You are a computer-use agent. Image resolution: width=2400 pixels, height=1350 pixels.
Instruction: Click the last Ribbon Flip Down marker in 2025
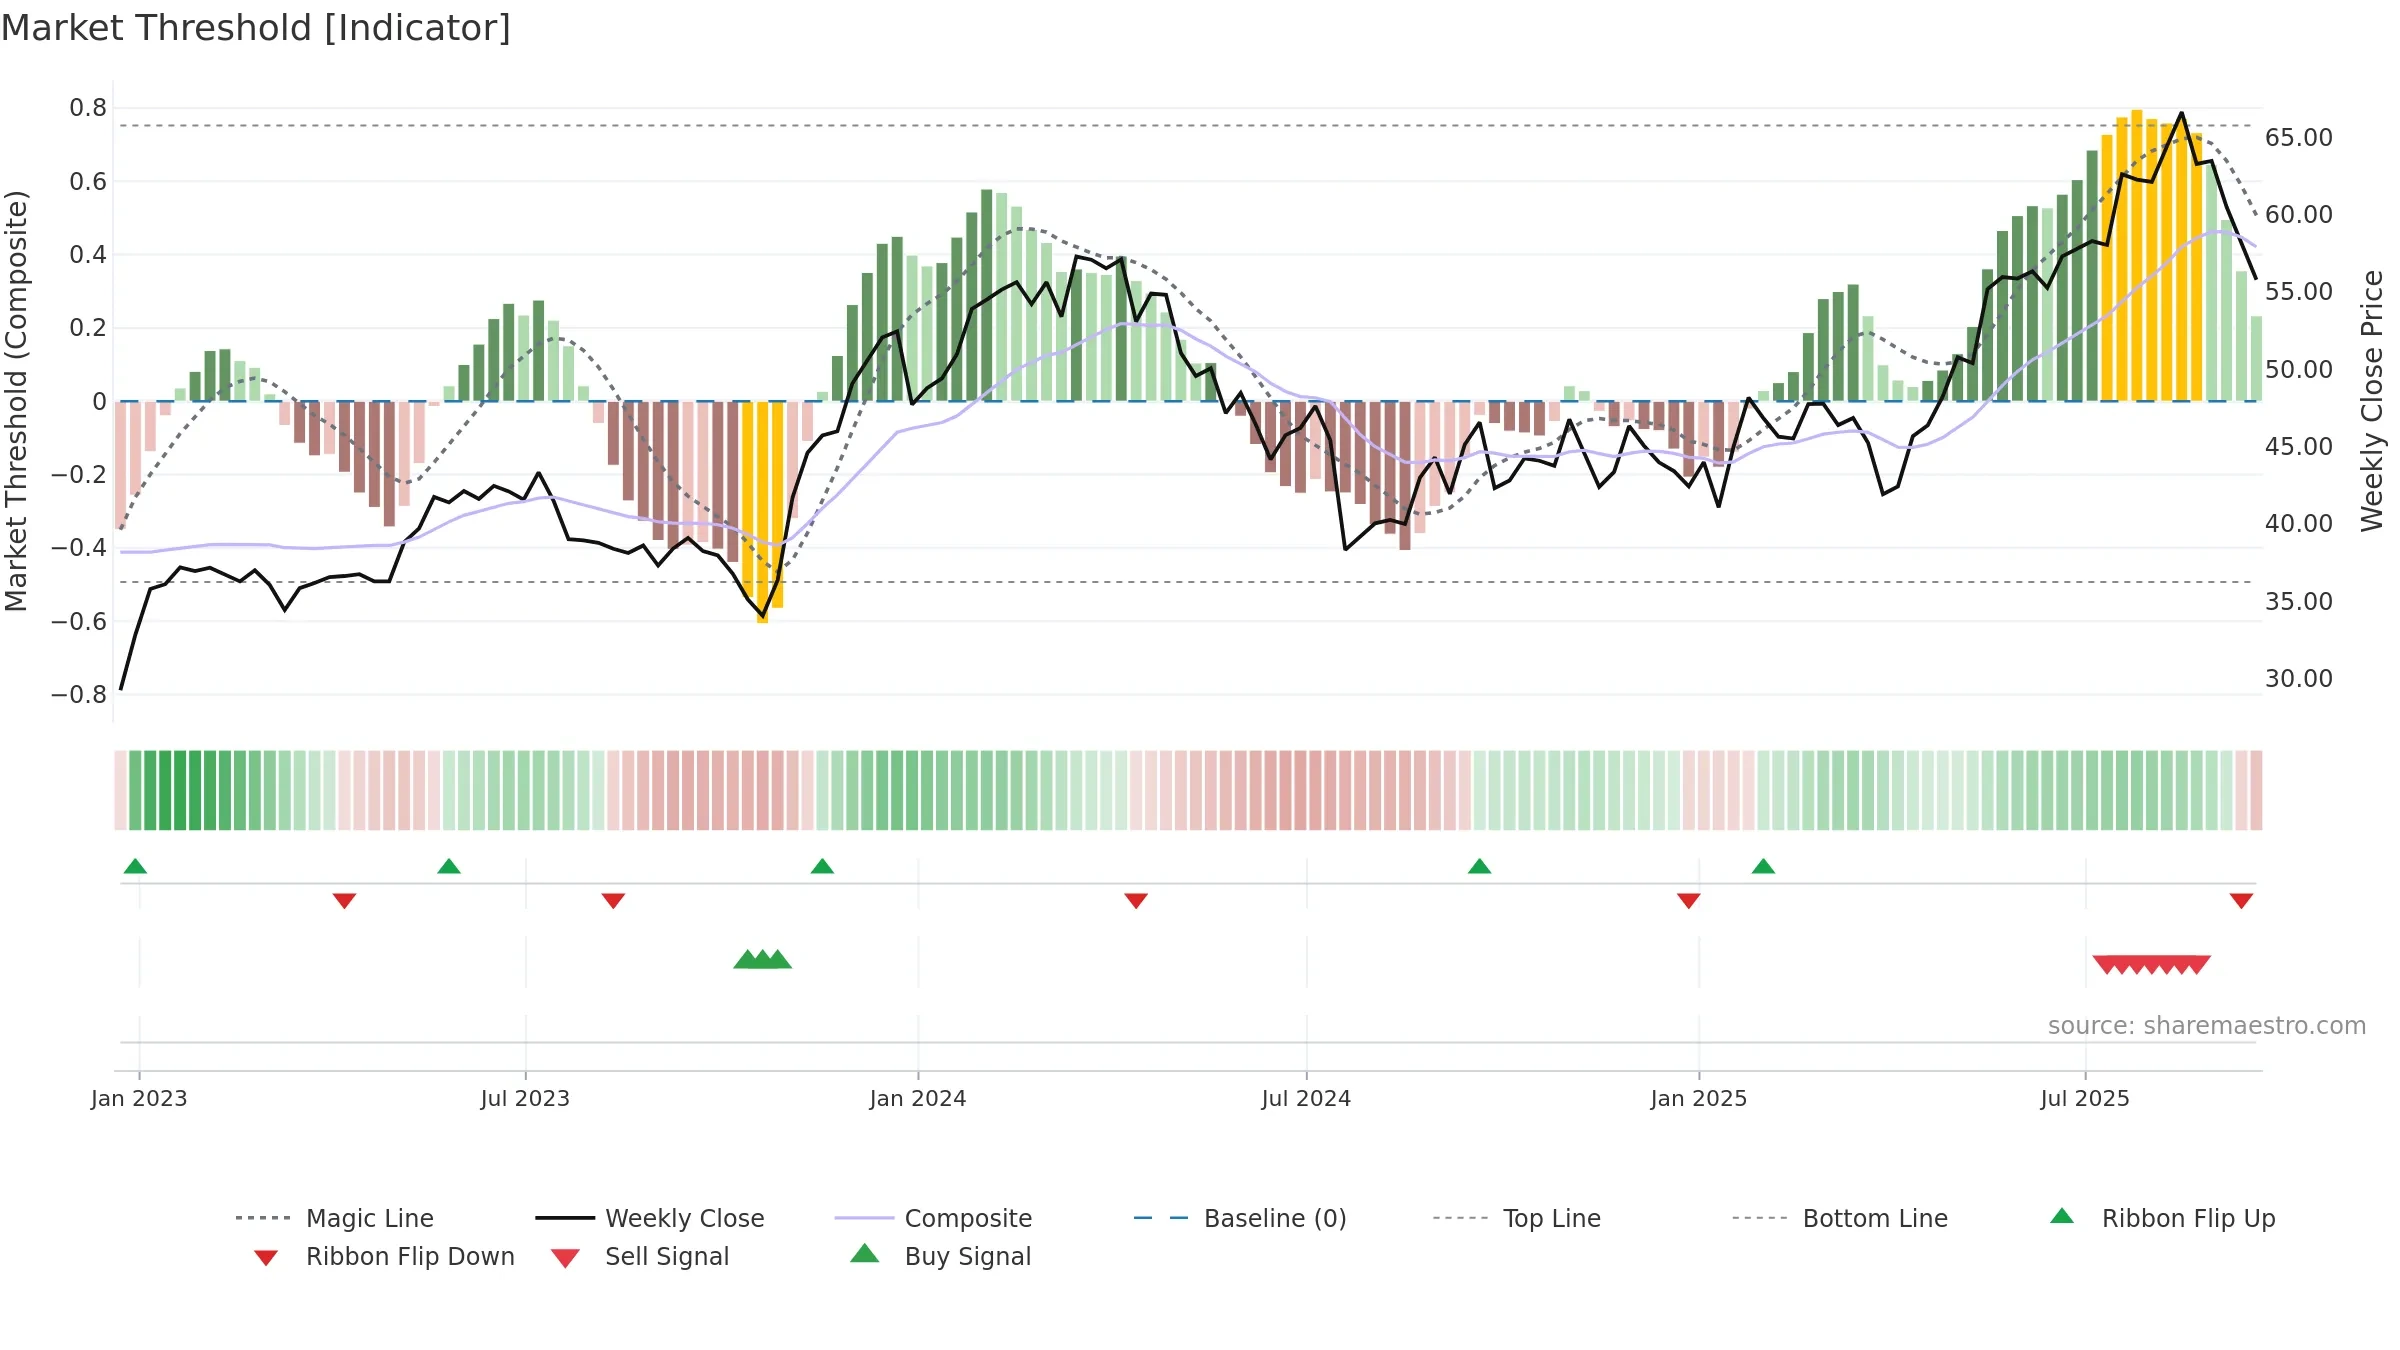(x=2241, y=901)
